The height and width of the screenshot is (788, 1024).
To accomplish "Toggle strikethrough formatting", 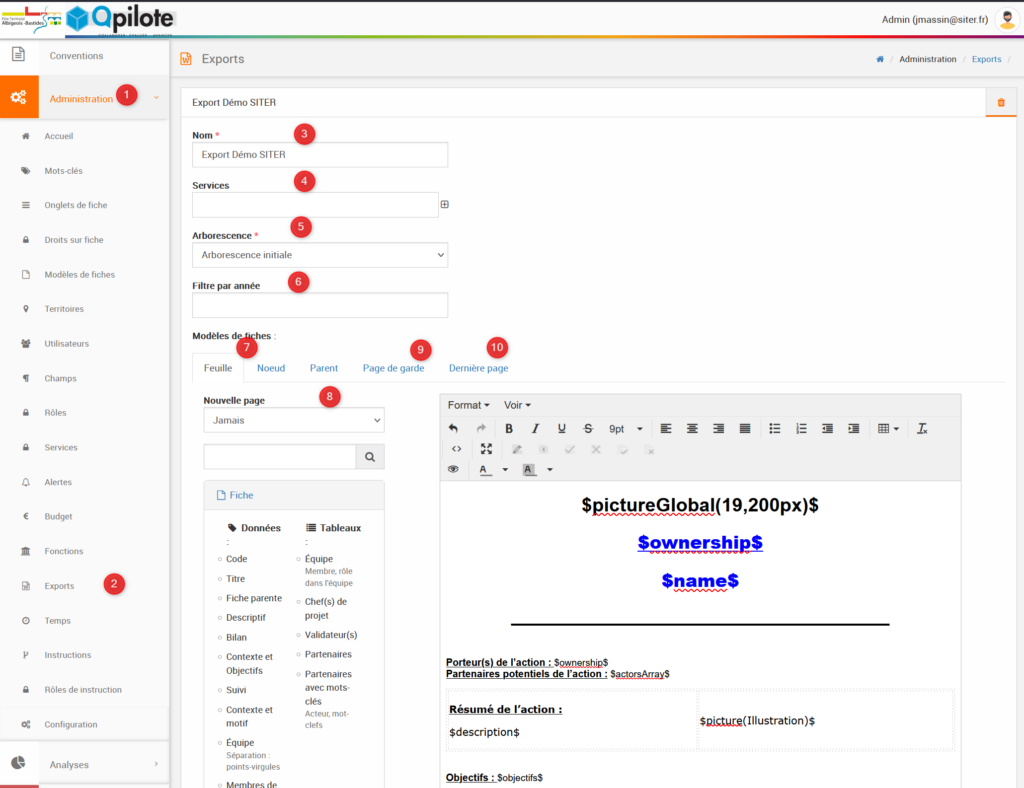I will [x=588, y=428].
